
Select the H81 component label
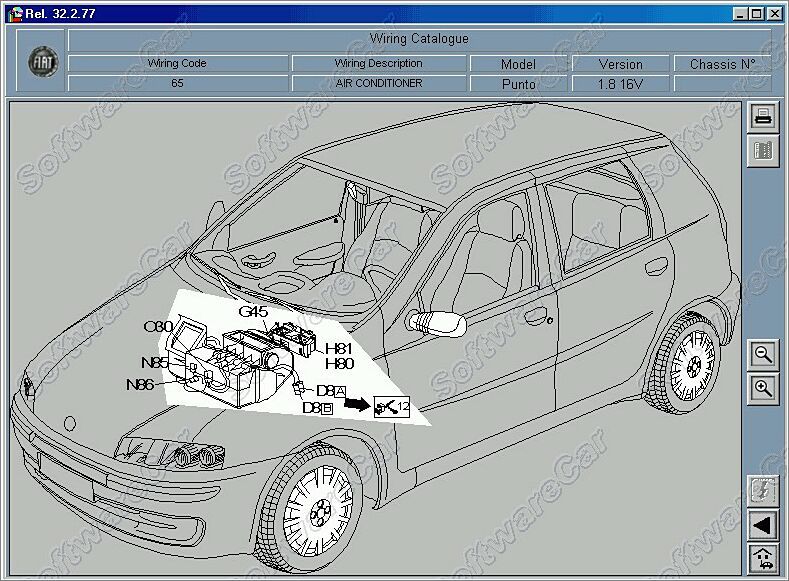tap(339, 349)
